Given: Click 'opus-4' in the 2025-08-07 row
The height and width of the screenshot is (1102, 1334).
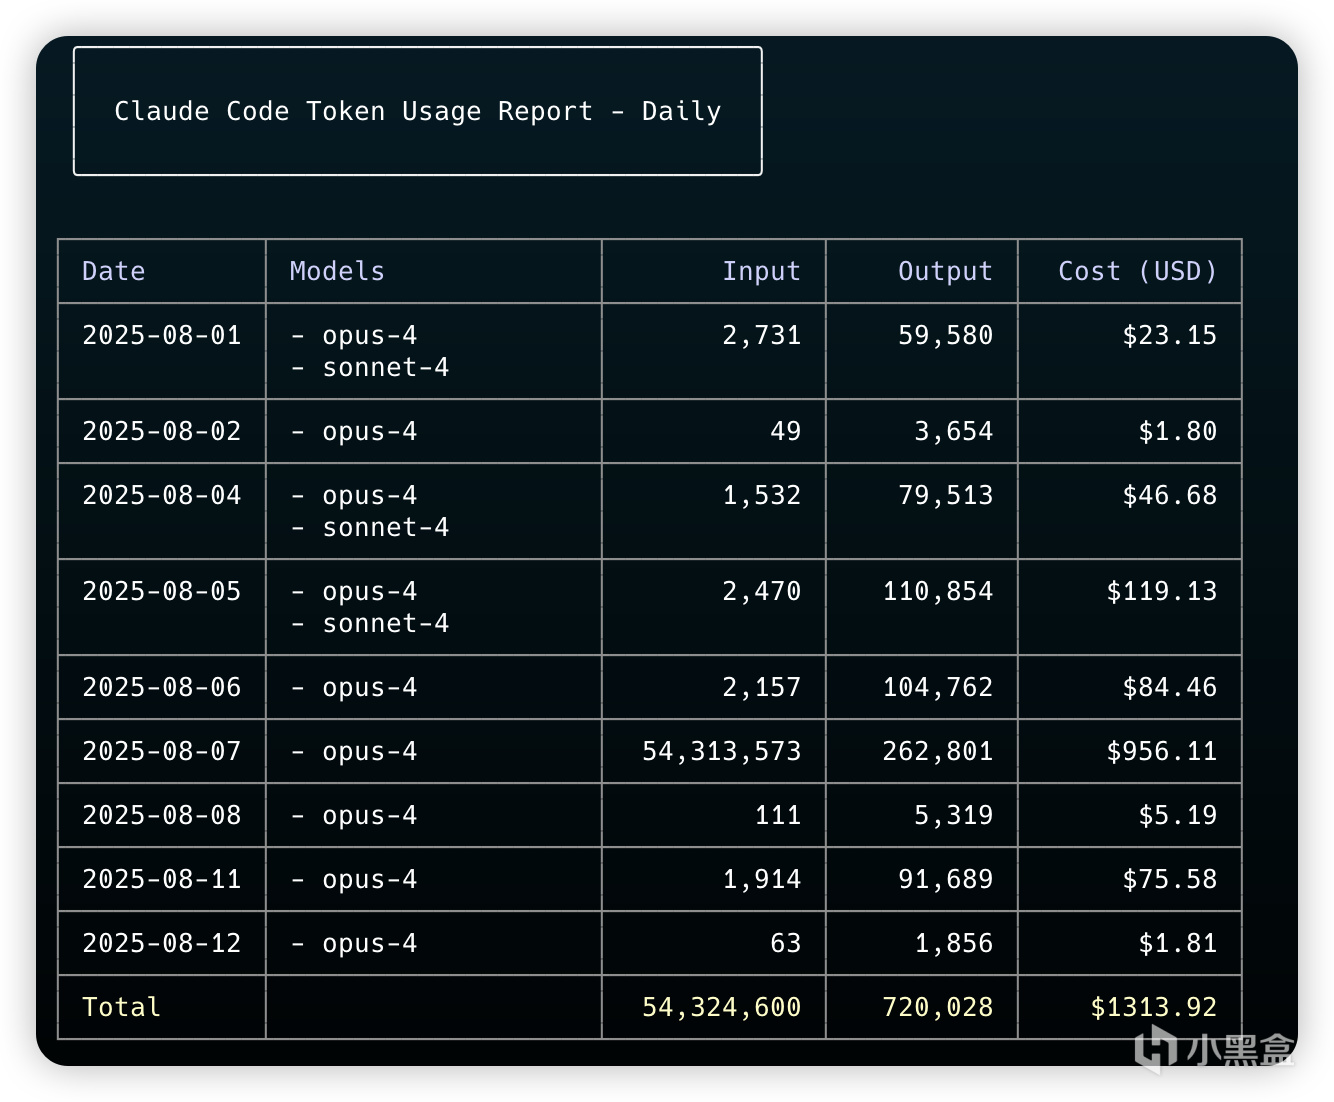Looking at the screenshot, I should tap(370, 752).
